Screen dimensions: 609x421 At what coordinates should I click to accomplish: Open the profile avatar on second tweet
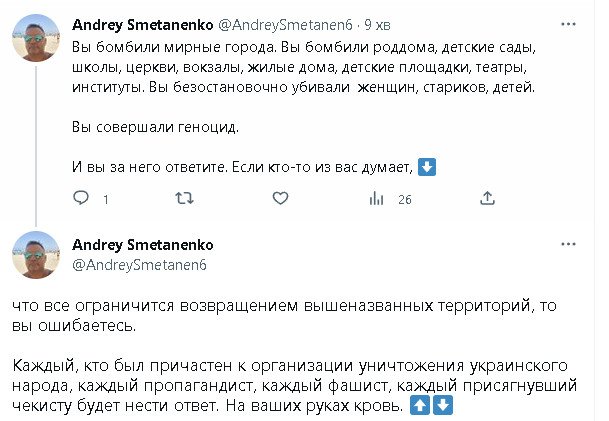point(35,254)
